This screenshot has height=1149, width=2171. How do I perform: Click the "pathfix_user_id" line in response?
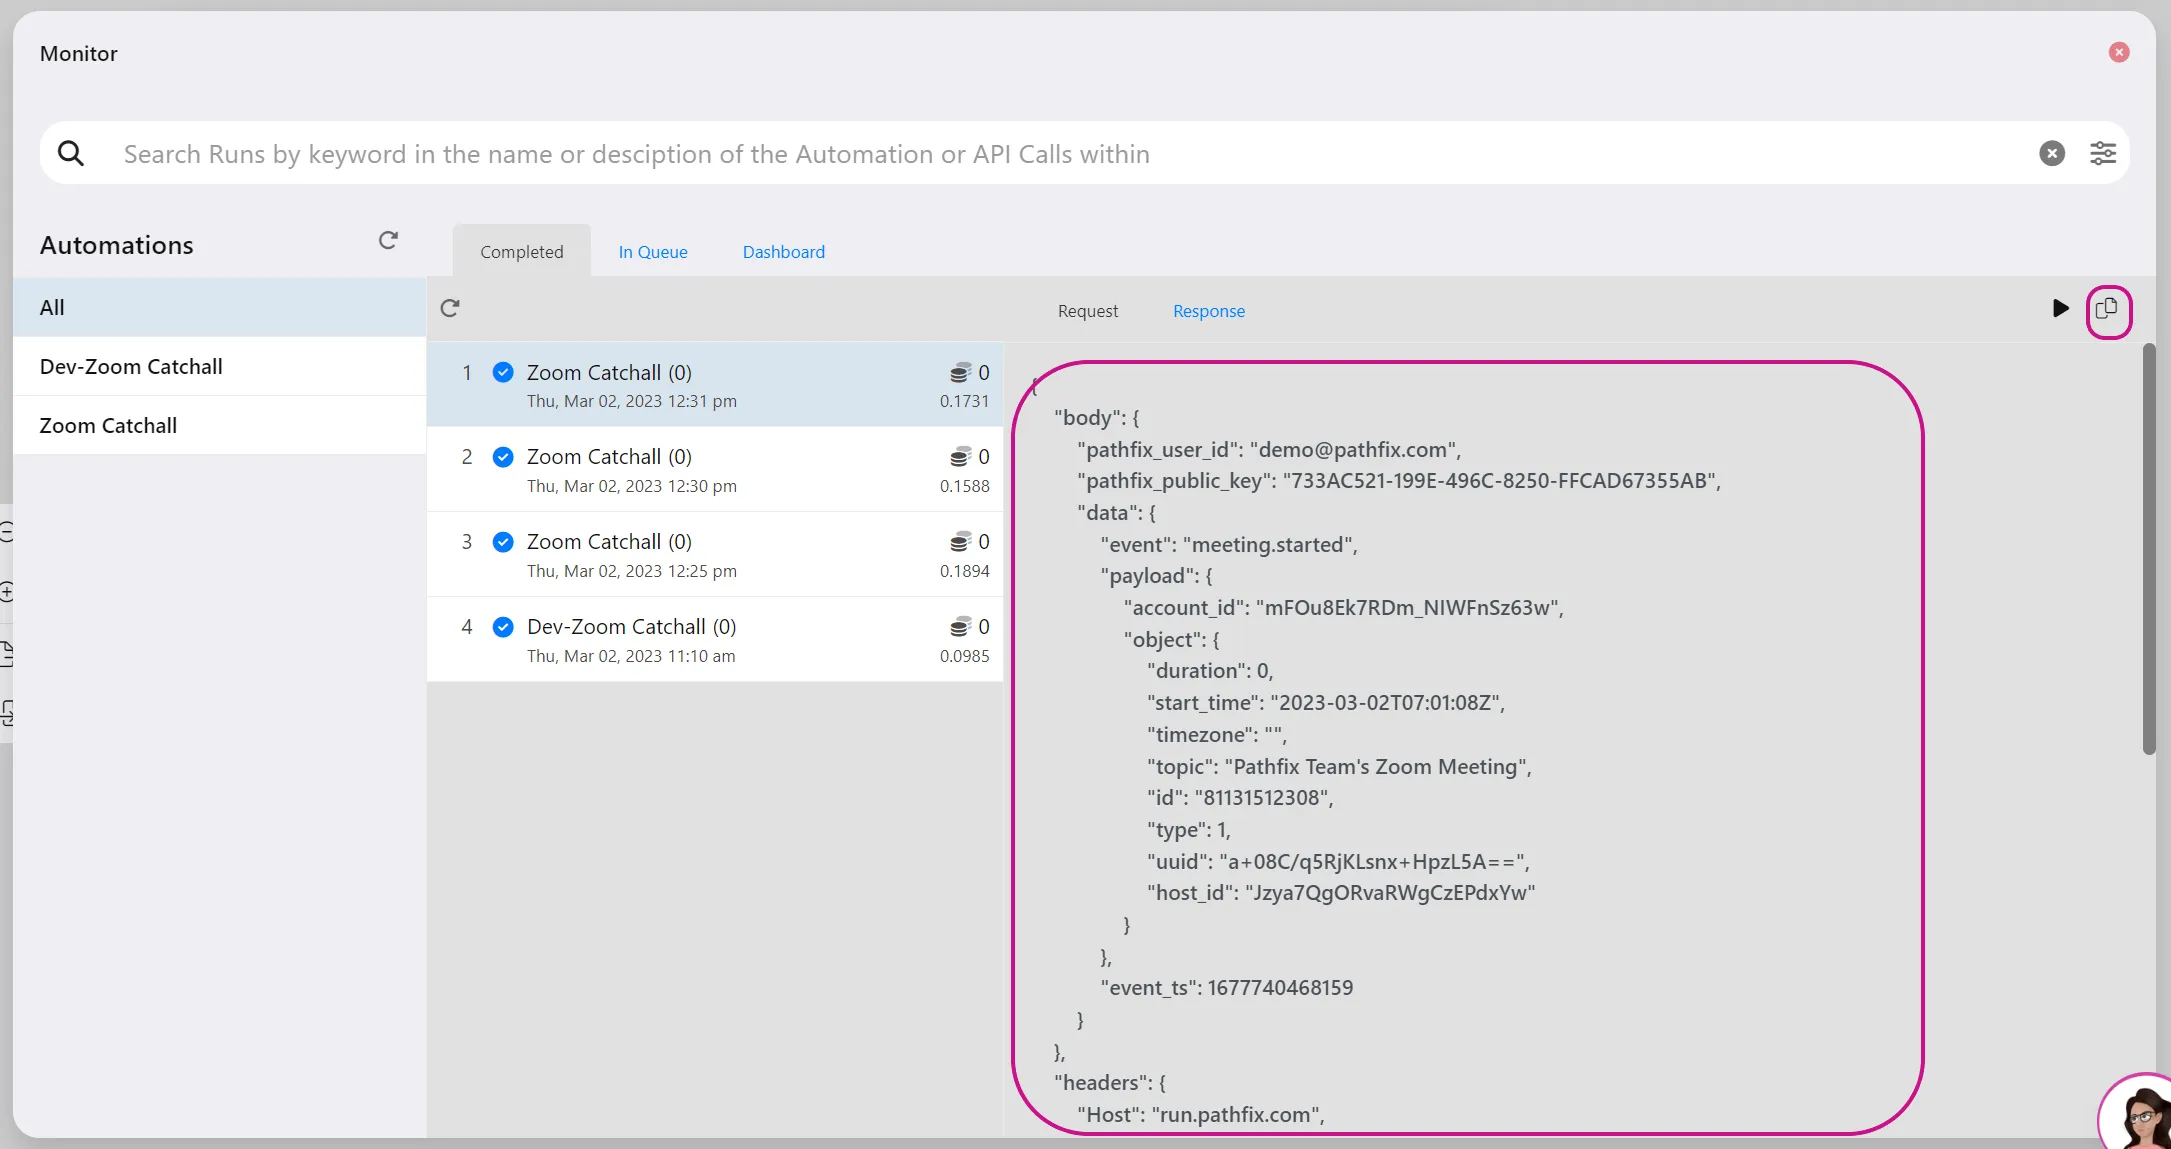[1269, 450]
